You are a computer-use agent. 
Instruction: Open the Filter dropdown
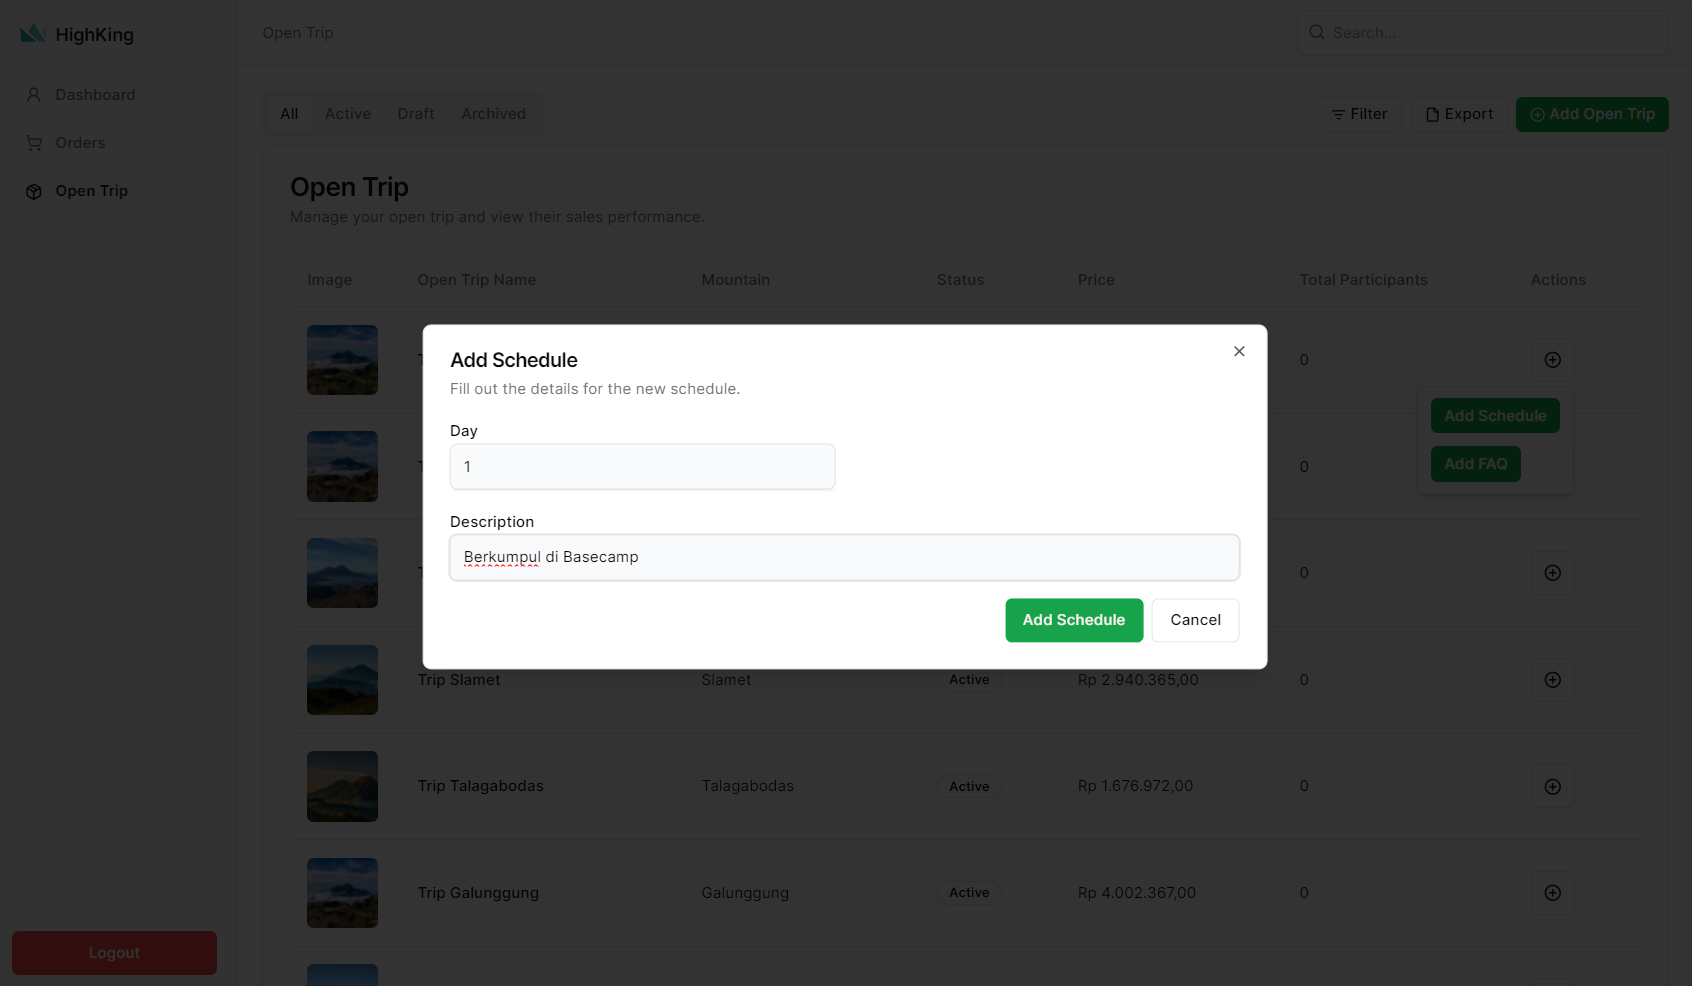(1359, 114)
